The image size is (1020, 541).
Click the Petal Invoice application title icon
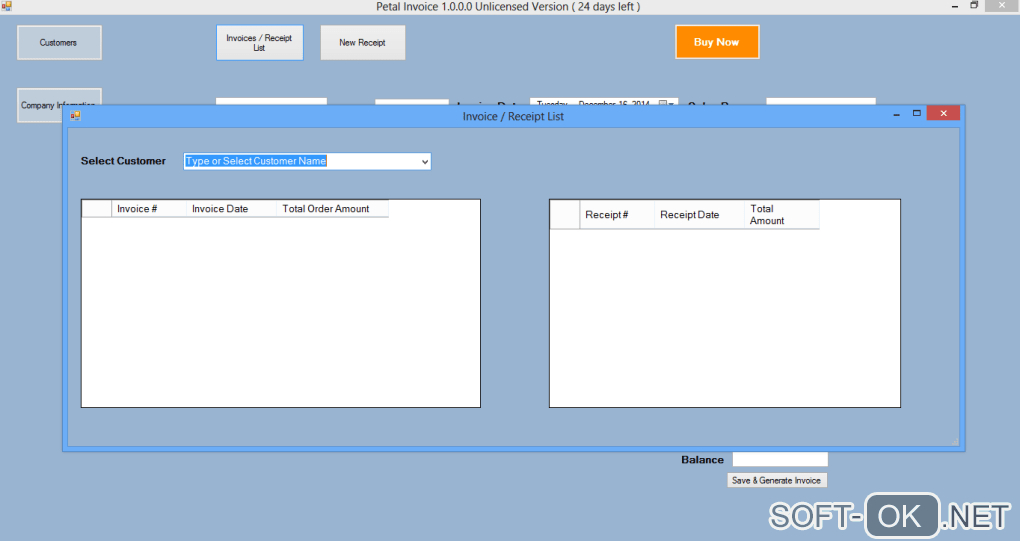[x=7, y=6]
